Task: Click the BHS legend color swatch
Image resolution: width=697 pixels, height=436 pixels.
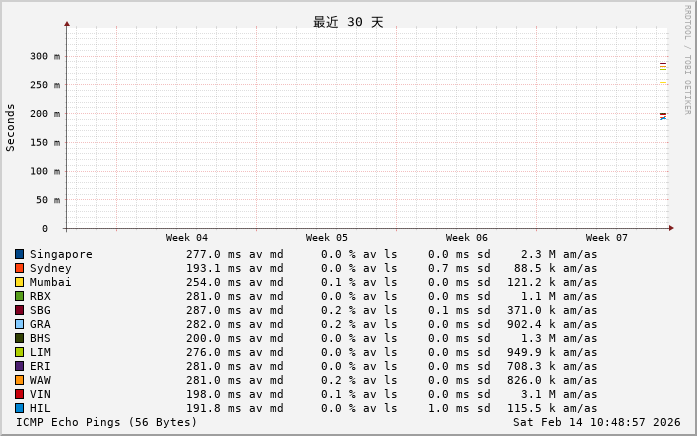Action: [x=19, y=338]
